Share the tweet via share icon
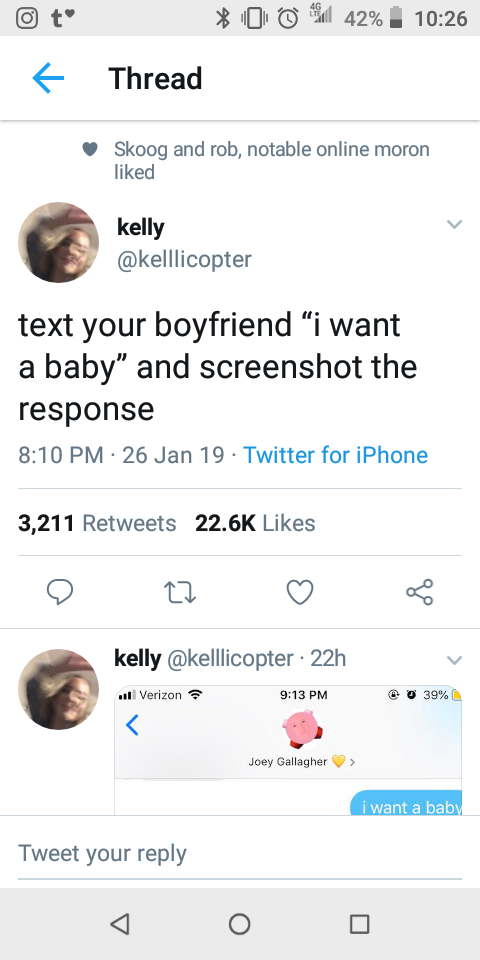Viewport: 480px width, 960px height. [419, 592]
